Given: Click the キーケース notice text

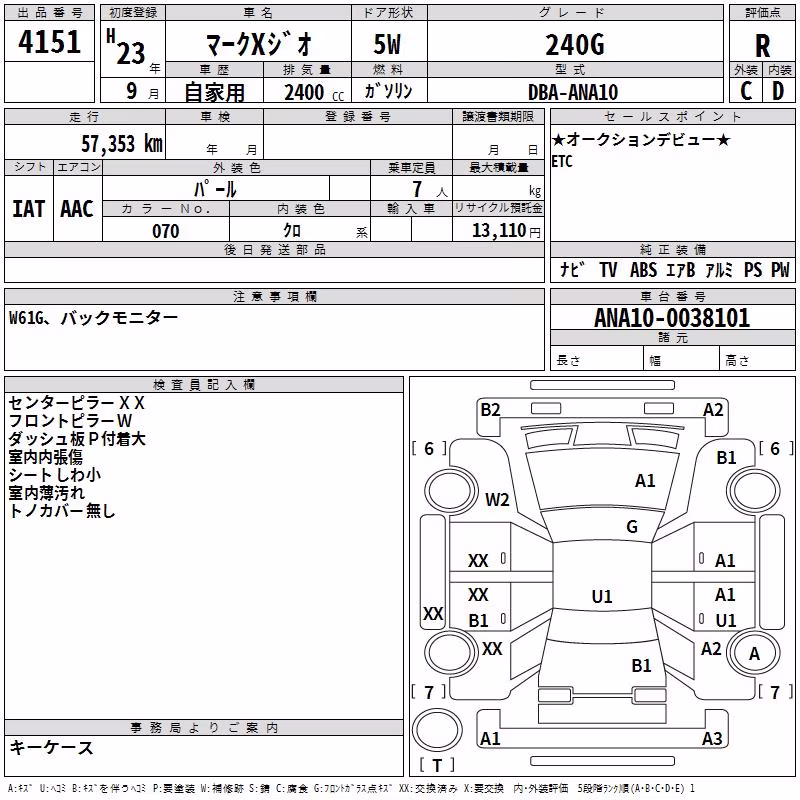Looking at the screenshot, I should [x=52, y=747].
